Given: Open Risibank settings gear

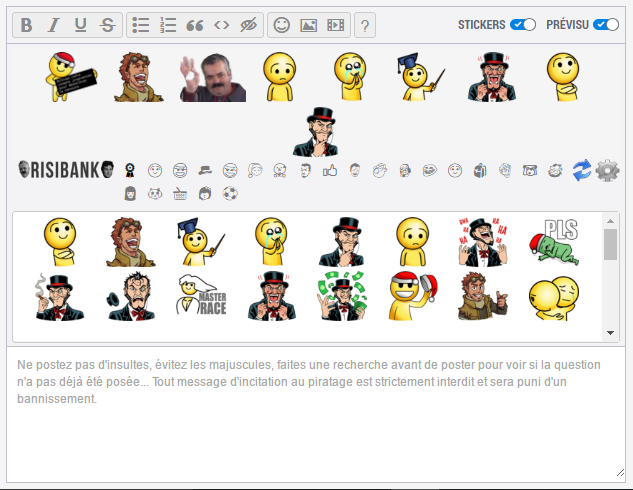Looking at the screenshot, I should [x=608, y=170].
